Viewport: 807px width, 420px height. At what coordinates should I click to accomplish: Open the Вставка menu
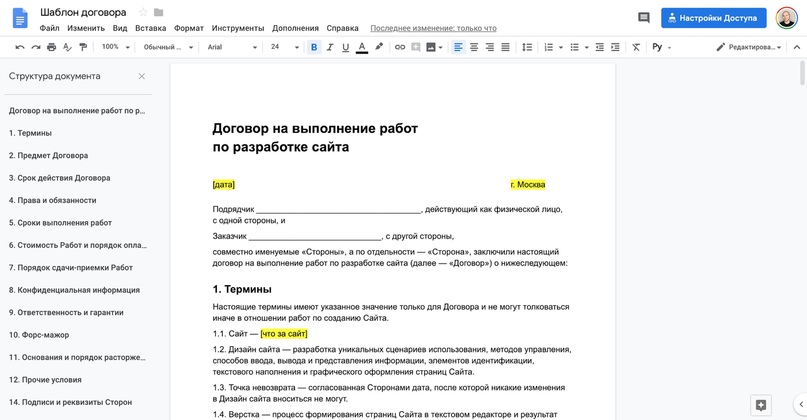click(x=150, y=28)
